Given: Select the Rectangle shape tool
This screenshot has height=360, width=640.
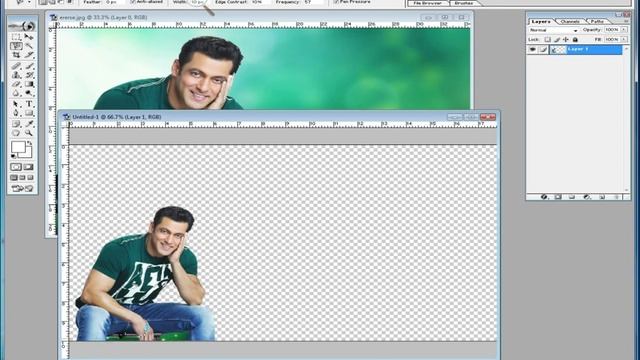Looking at the screenshot, I should point(29,113).
